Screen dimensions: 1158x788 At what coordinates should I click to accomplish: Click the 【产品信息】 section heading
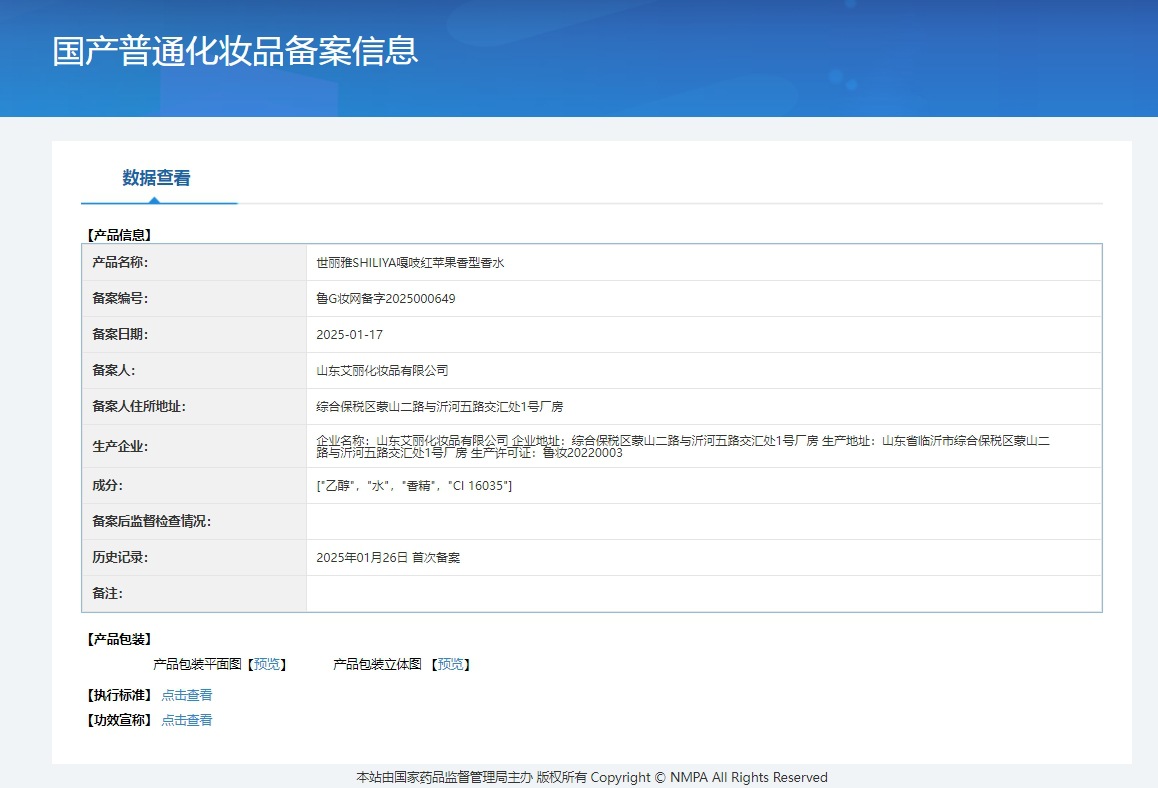119,236
